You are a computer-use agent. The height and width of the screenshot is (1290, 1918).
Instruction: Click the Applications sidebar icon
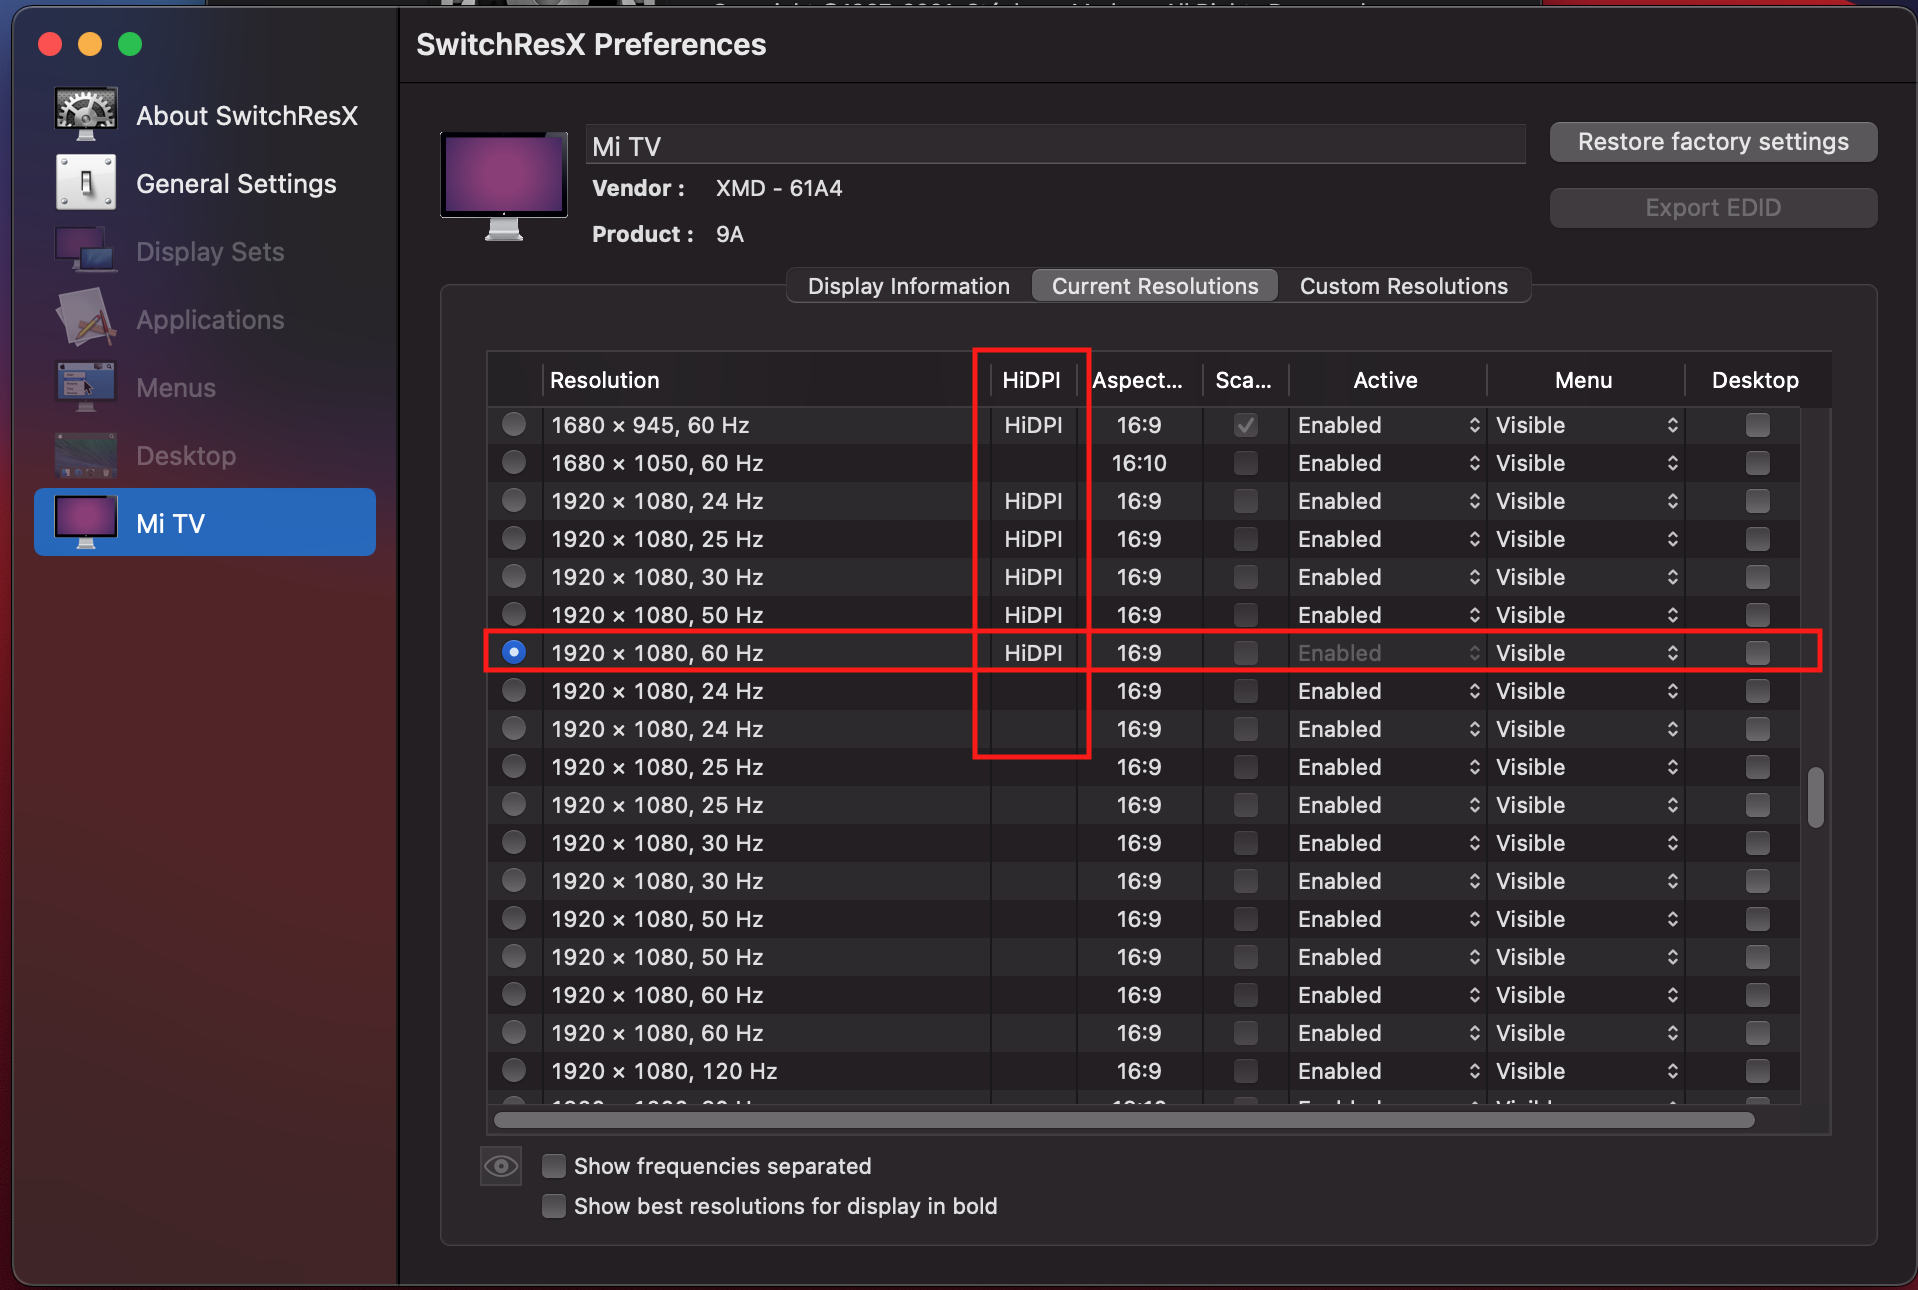pos(85,318)
